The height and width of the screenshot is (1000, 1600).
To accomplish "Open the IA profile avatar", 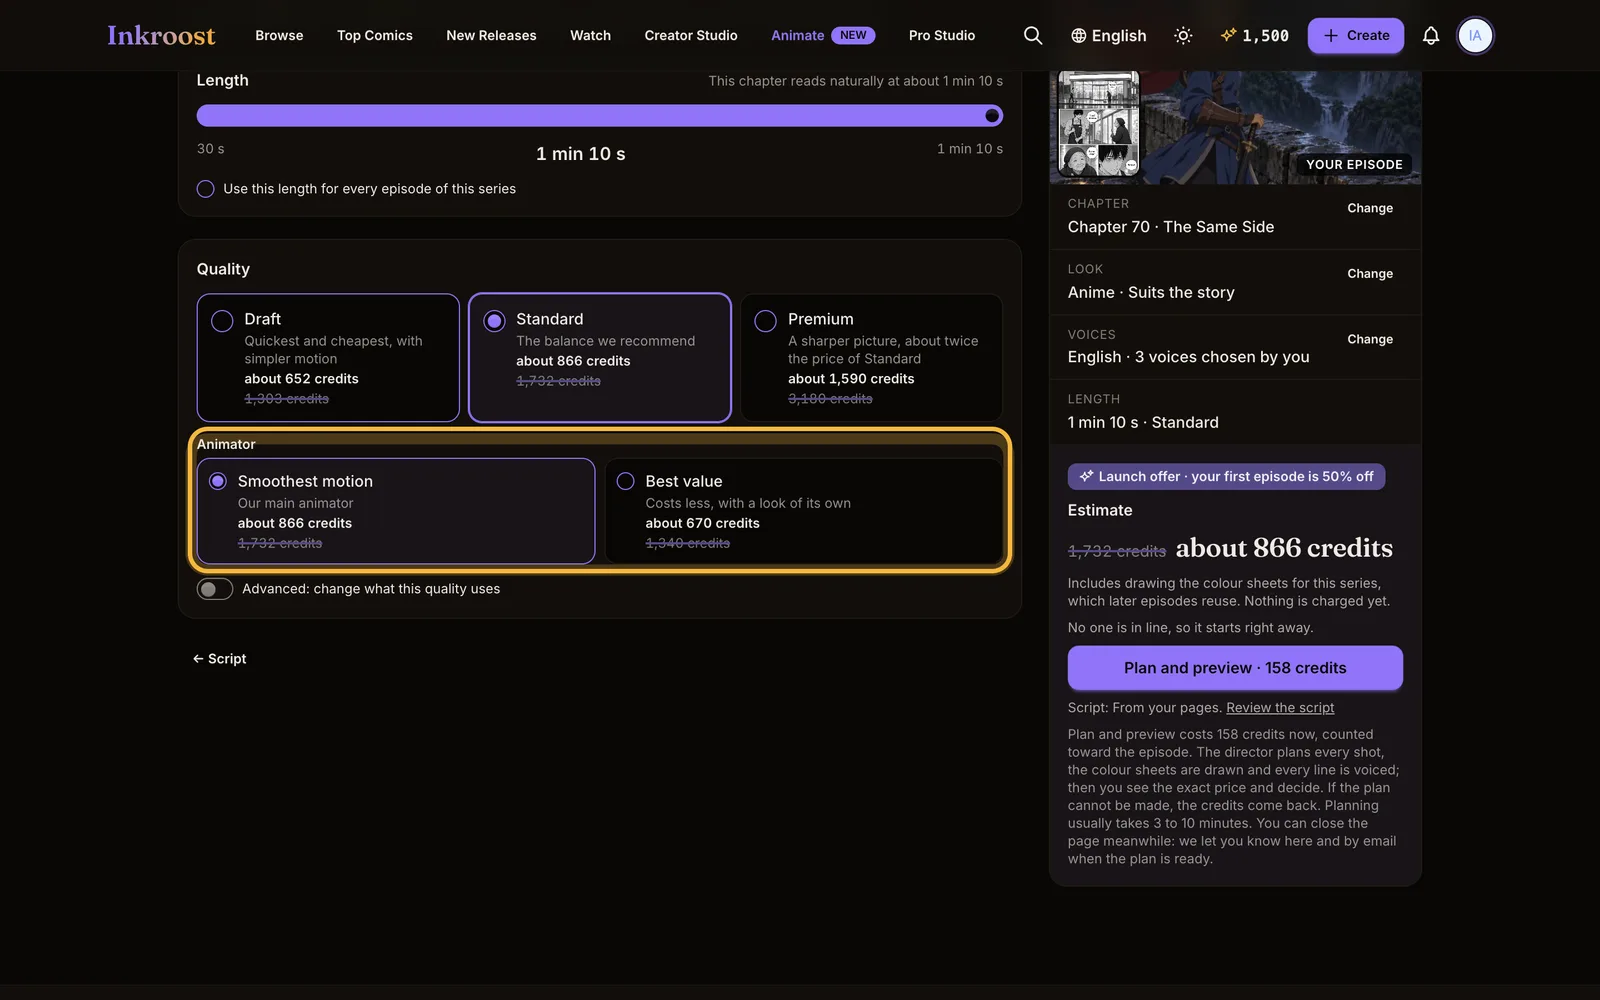I will [x=1475, y=35].
